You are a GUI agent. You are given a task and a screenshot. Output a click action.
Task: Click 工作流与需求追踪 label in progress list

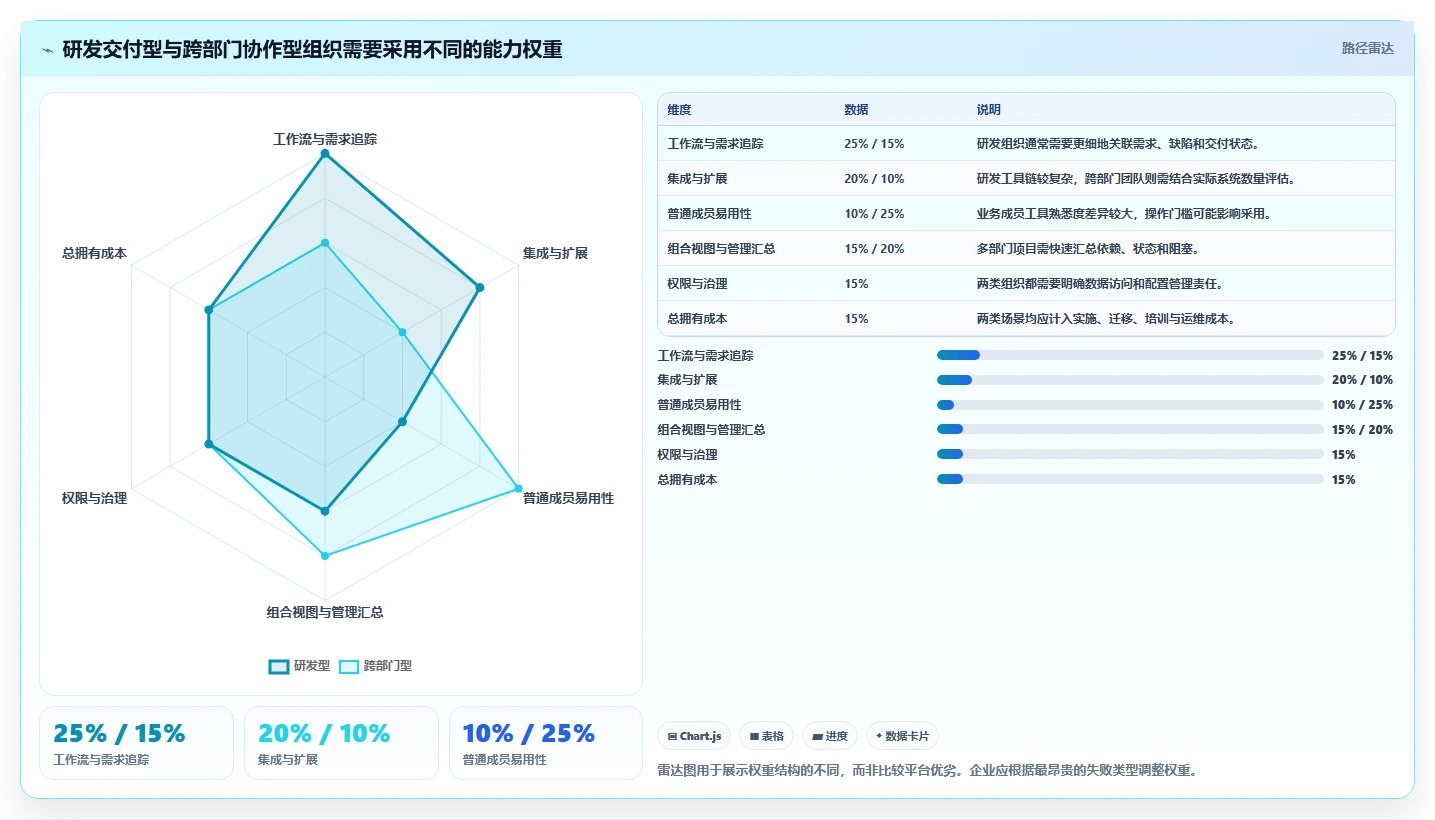click(x=705, y=355)
